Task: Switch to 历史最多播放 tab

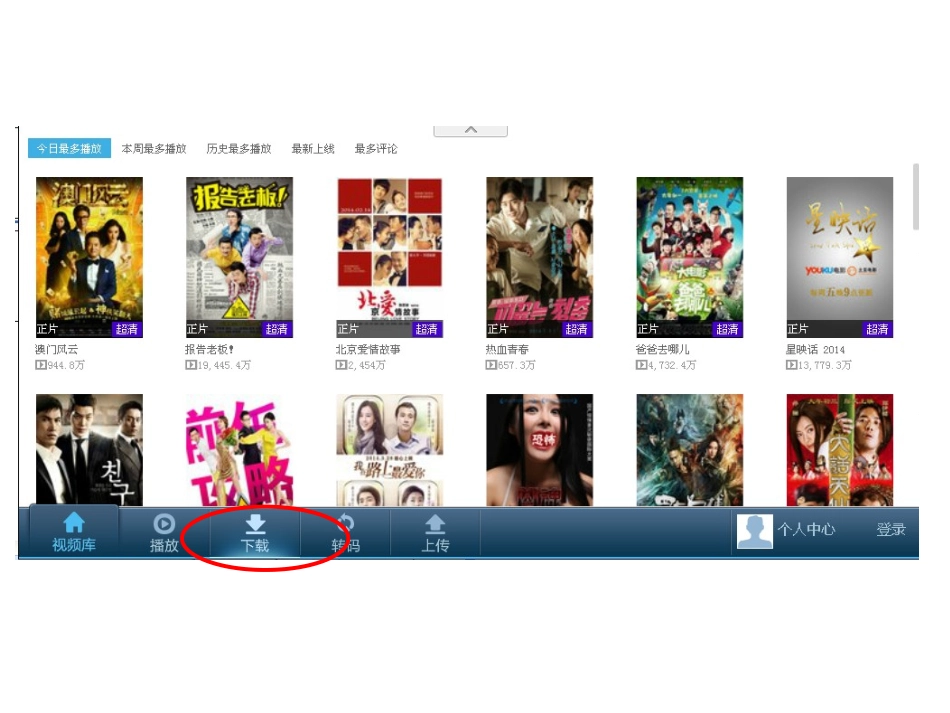Action: [x=239, y=148]
